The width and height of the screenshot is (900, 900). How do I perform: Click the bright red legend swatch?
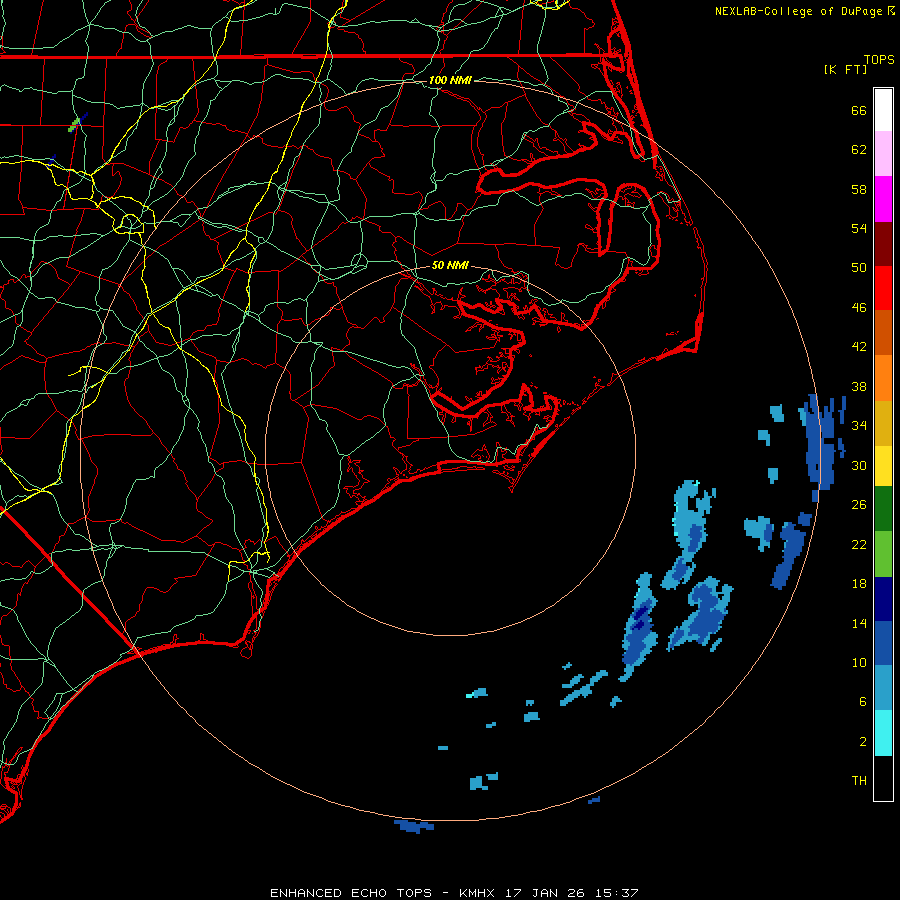(x=883, y=288)
